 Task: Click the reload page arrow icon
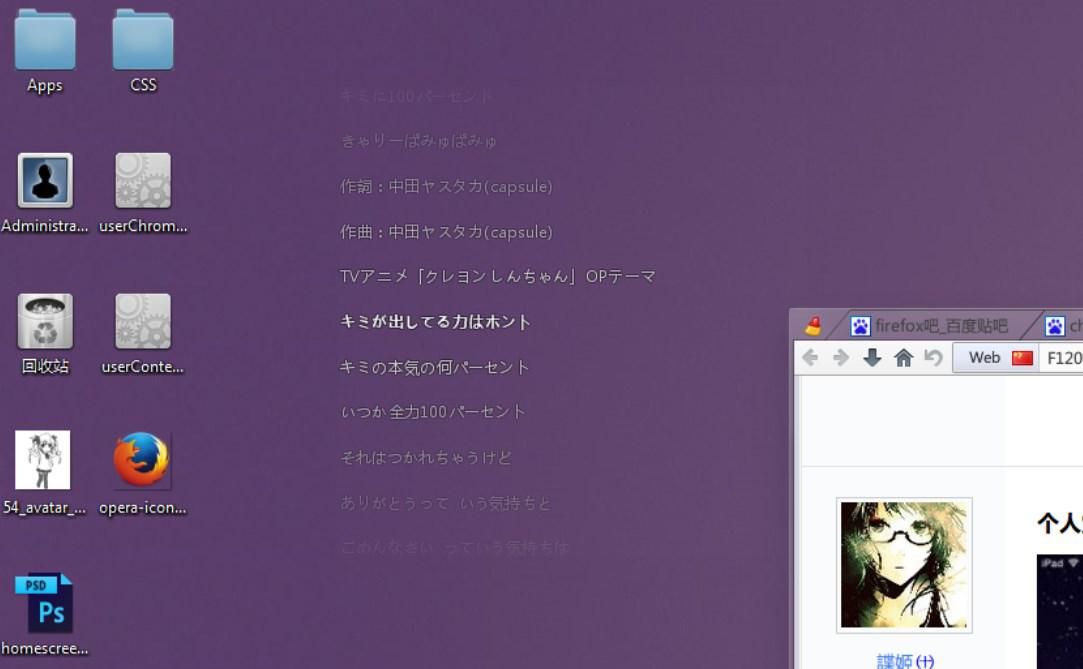point(933,358)
